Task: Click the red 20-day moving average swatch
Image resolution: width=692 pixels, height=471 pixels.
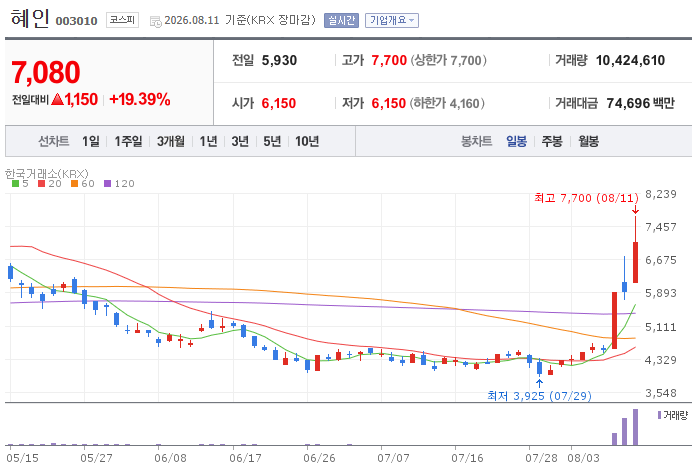Action: click(41, 184)
